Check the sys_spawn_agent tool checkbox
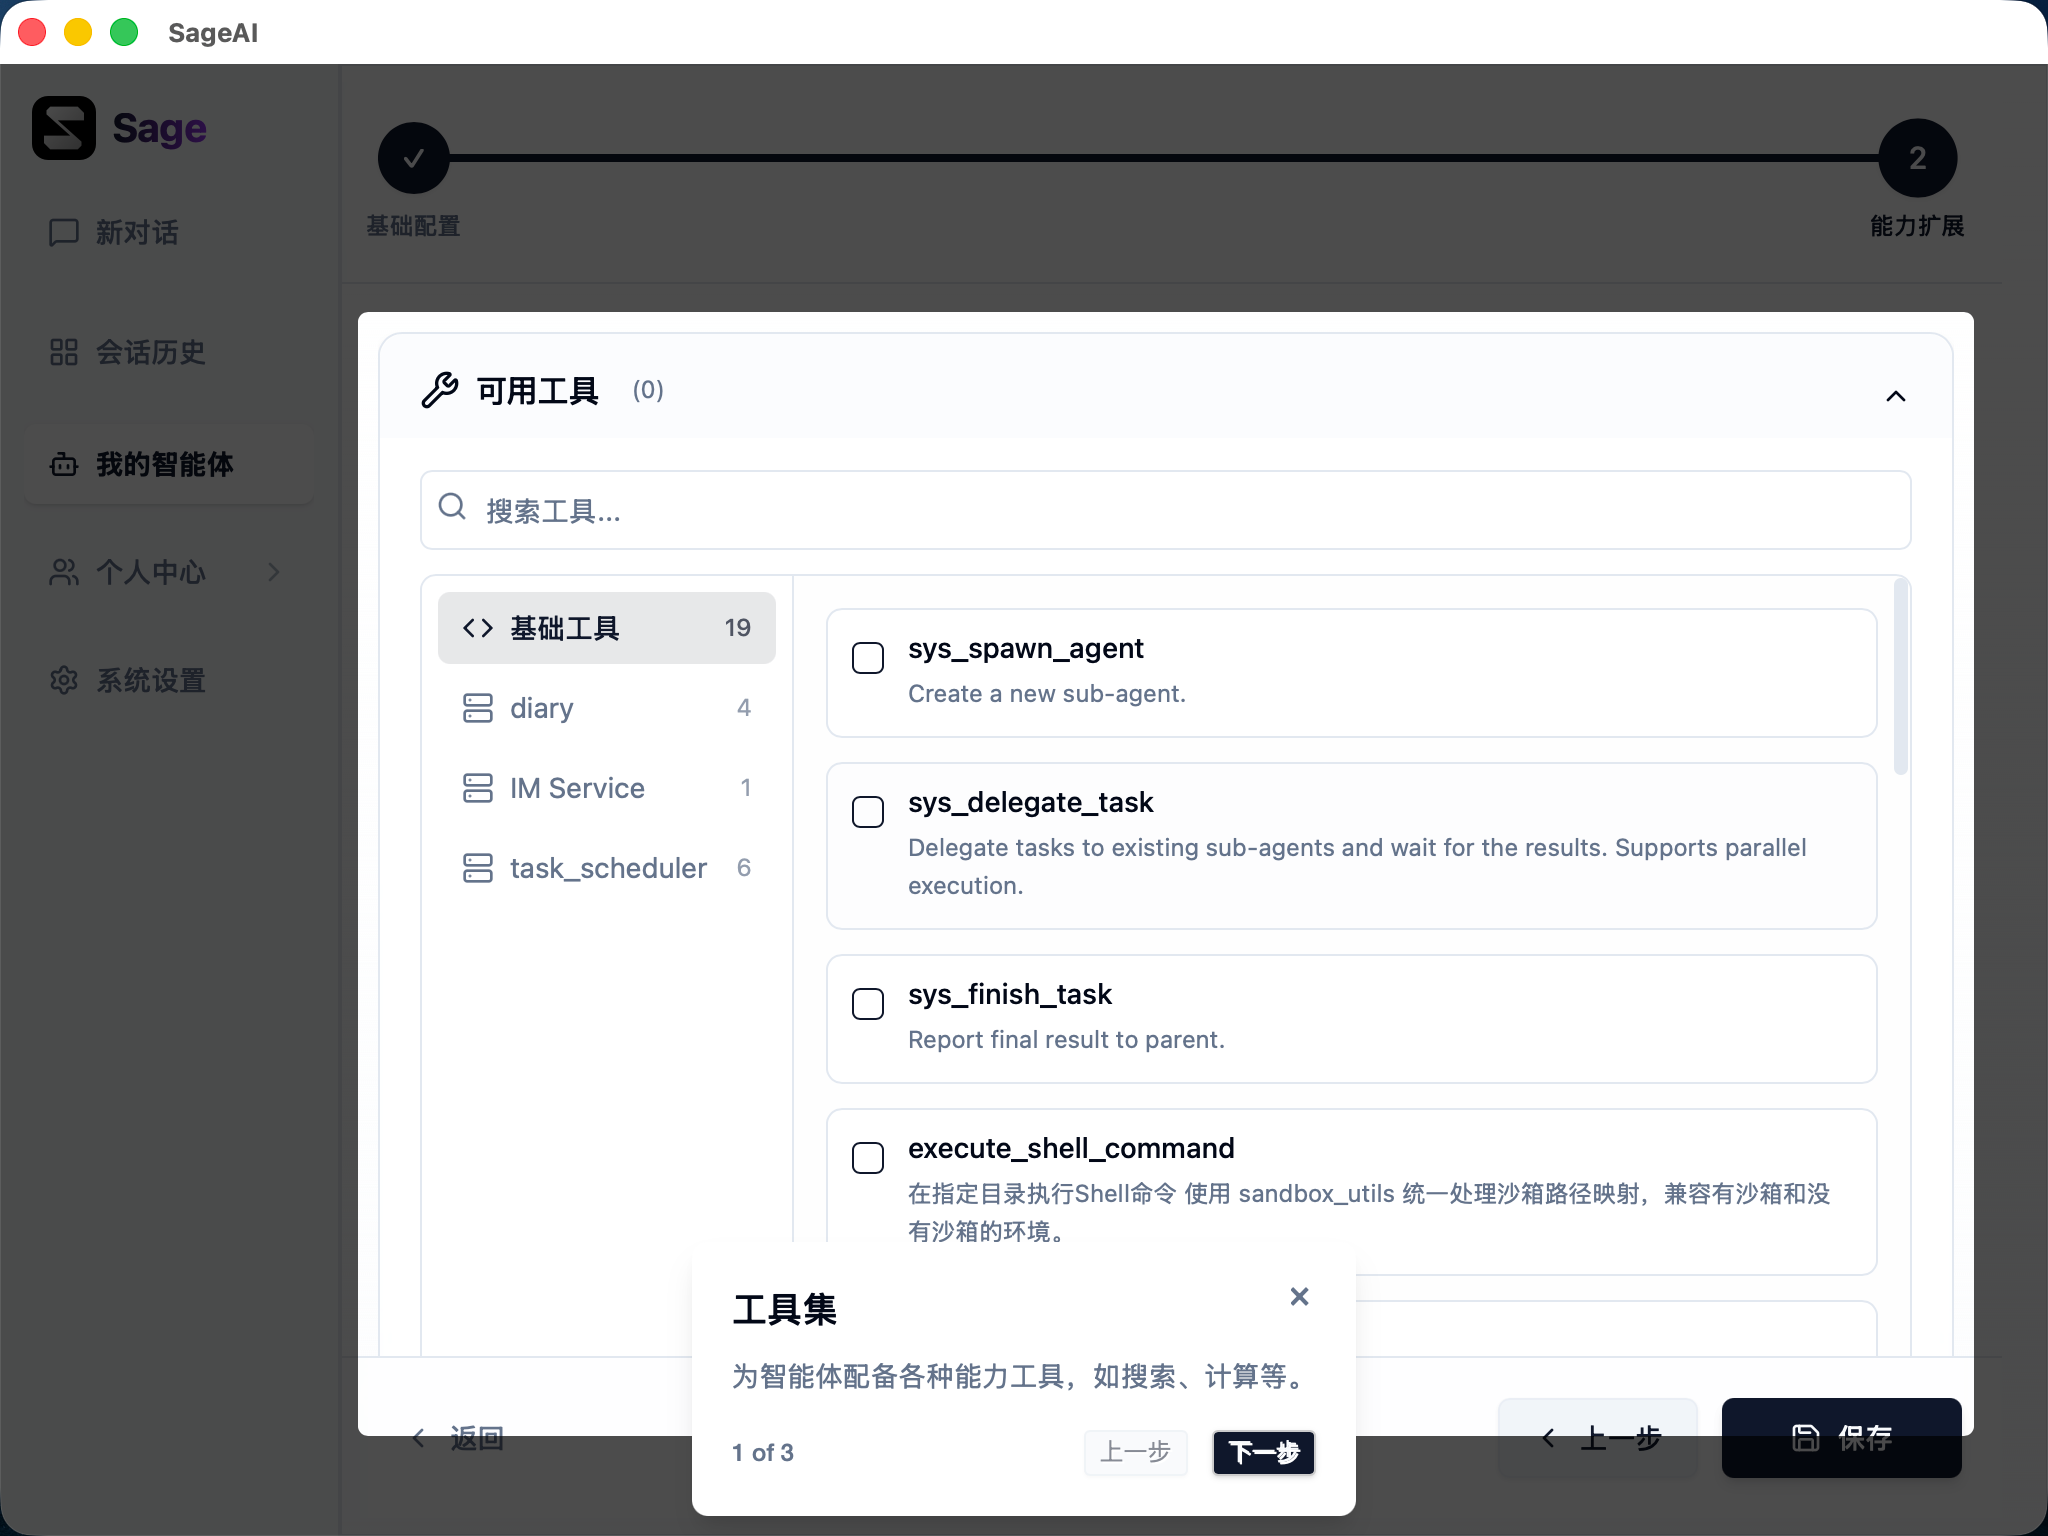 (x=867, y=658)
